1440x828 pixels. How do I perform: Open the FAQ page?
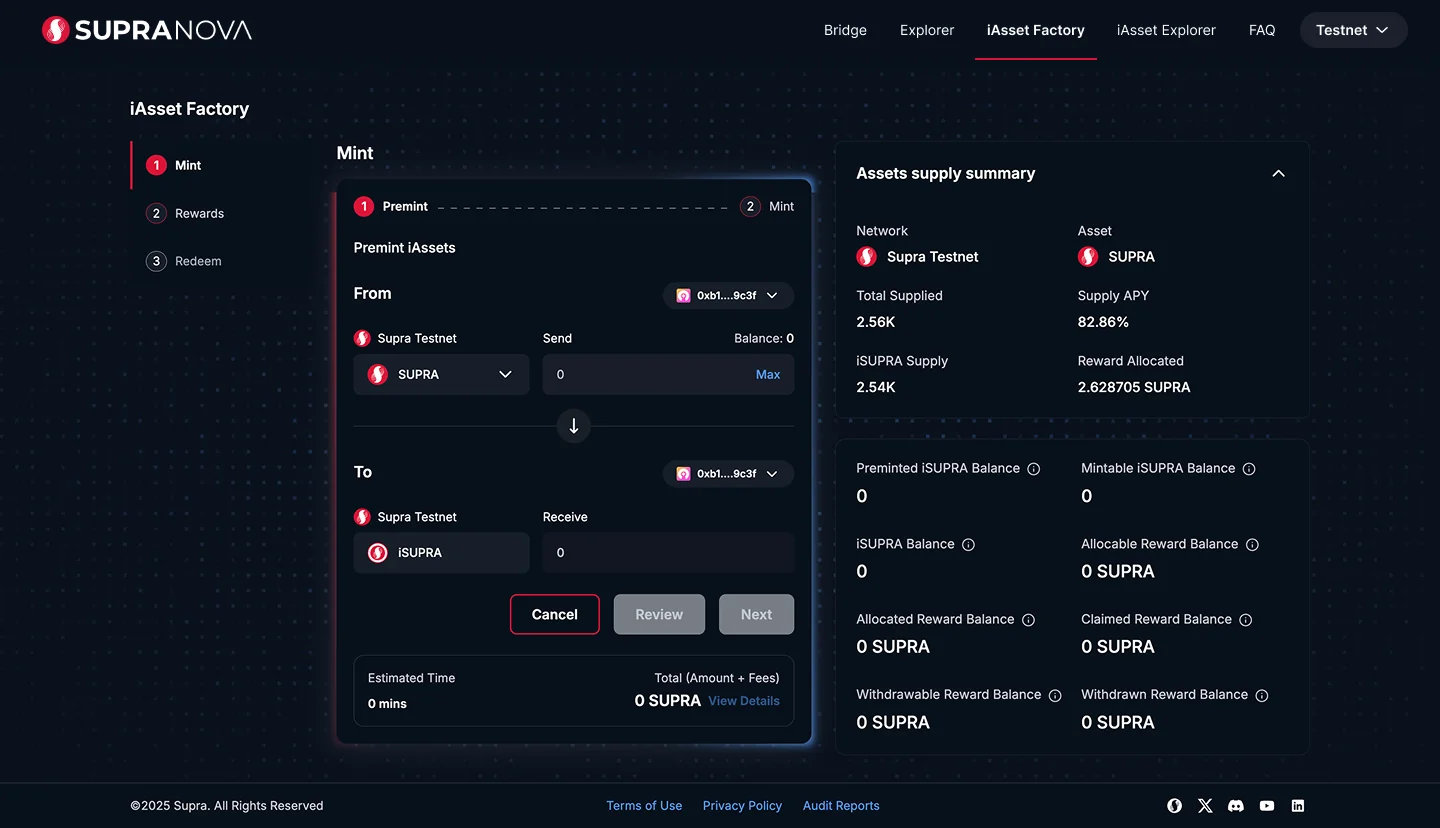click(x=1262, y=30)
